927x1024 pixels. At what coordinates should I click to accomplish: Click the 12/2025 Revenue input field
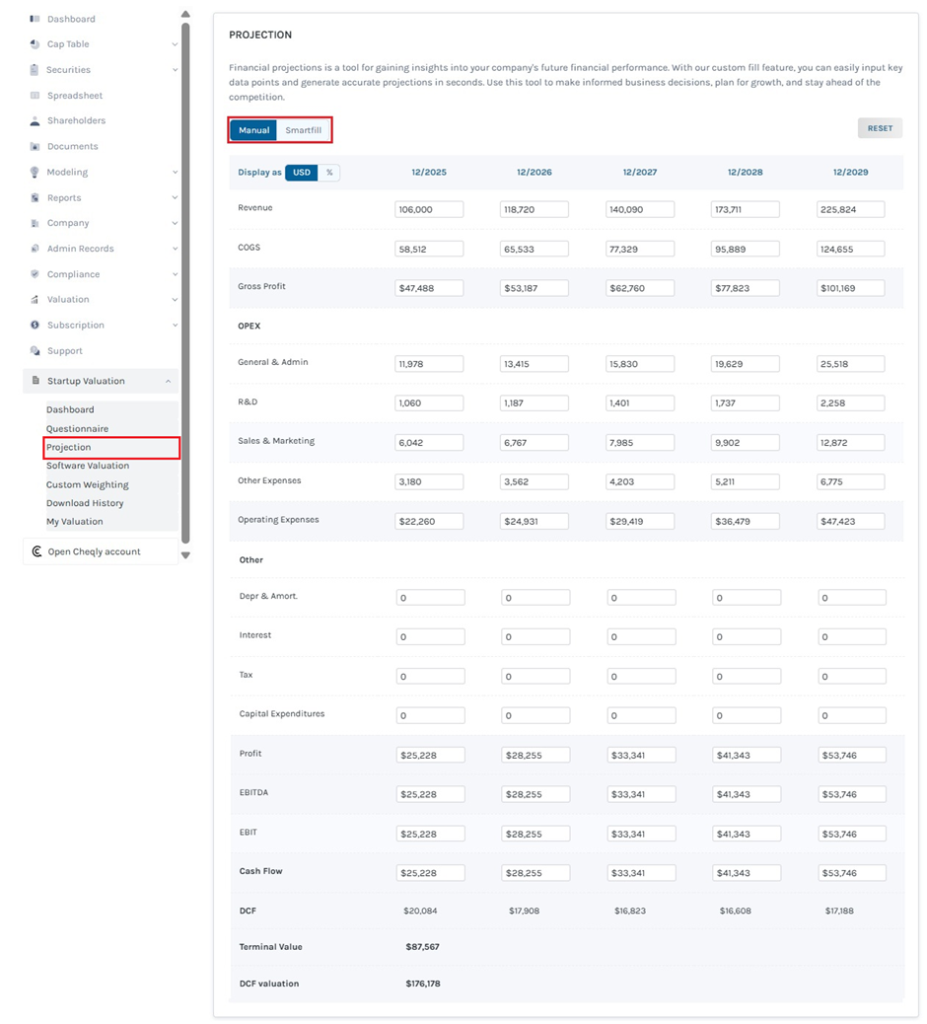tap(429, 209)
